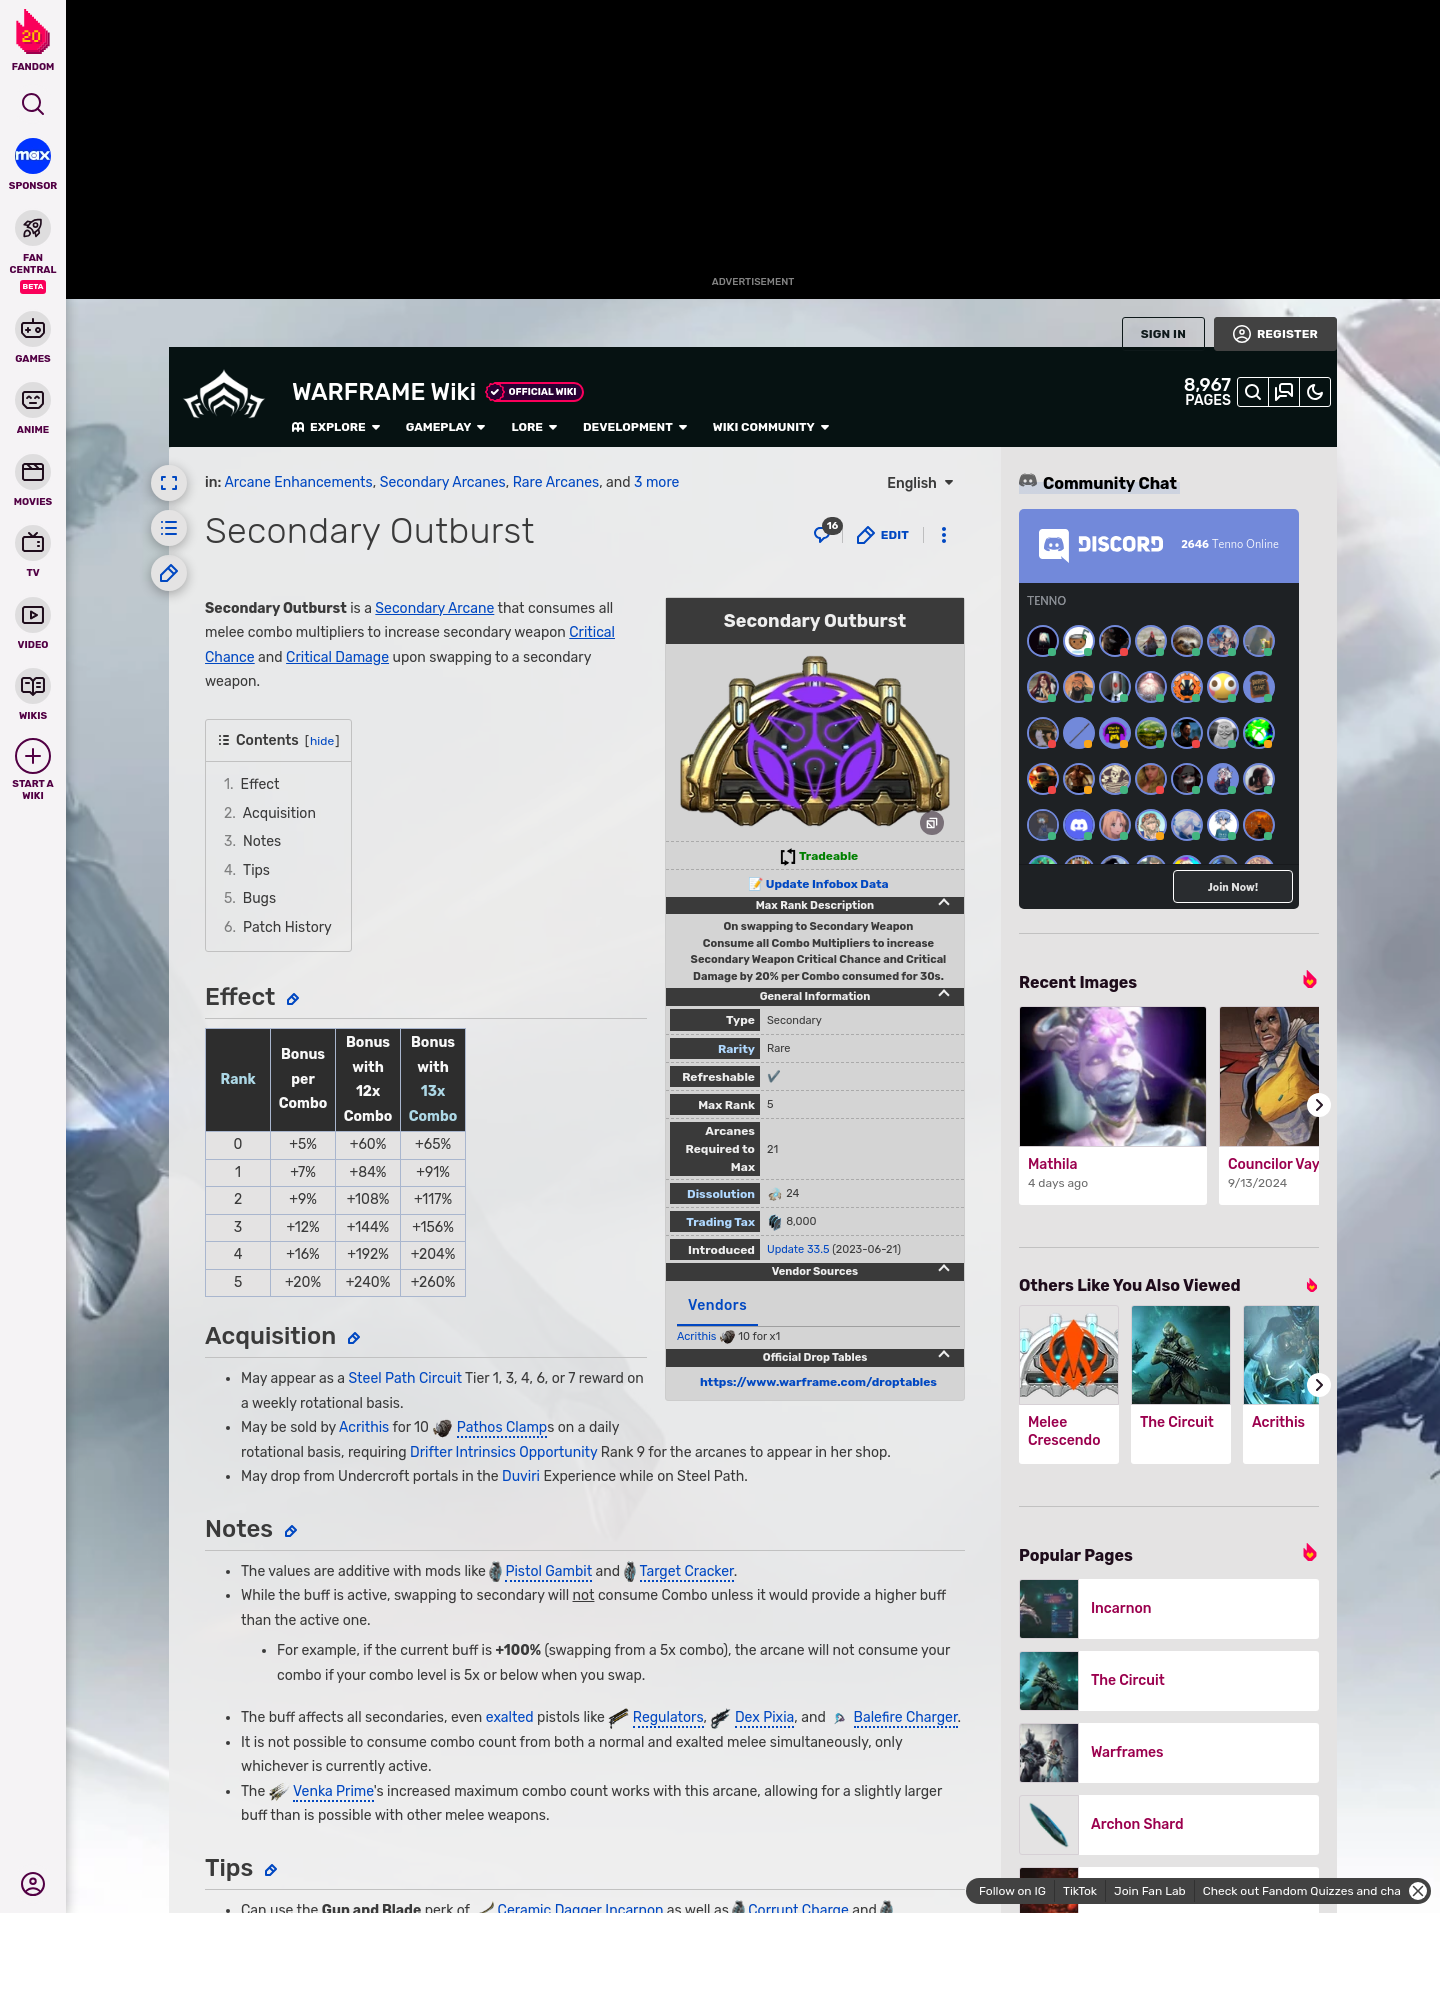Expand the Wiki Community menu
The width and height of the screenshot is (1440, 2000).
point(771,427)
